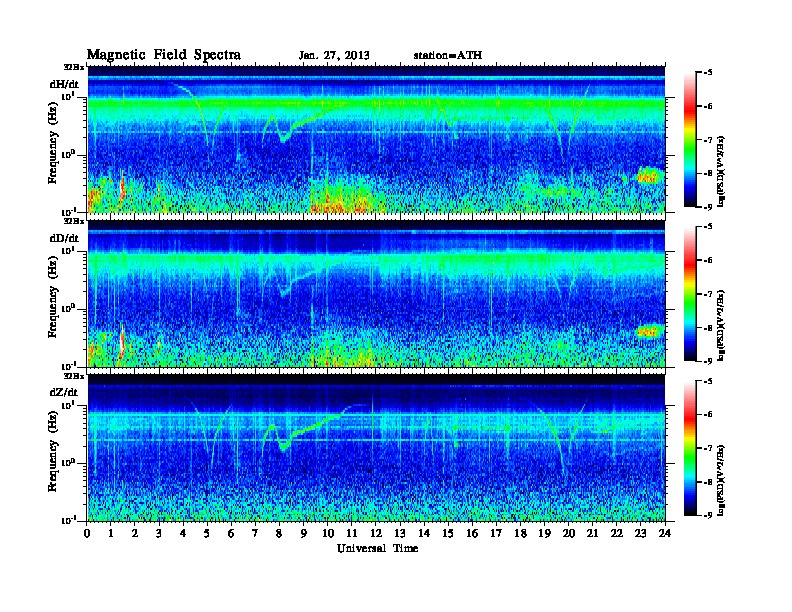The image size is (792, 612).
Task: Click the "32Hz" label atop the dH/dt panel
Action: [74, 67]
